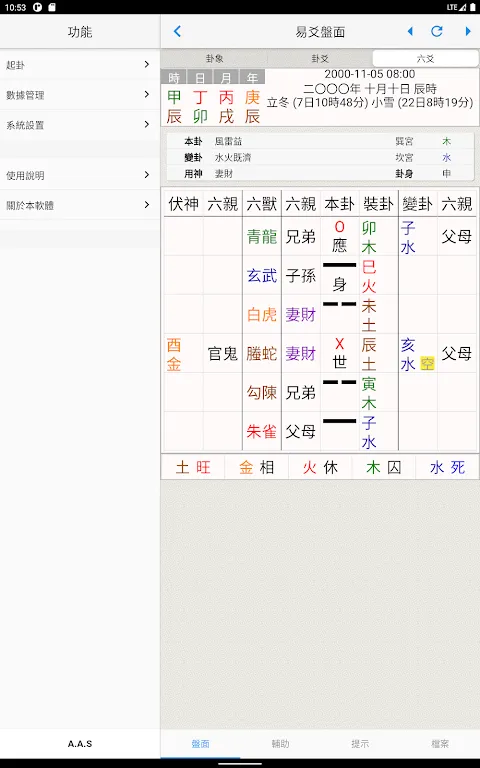
Task: Click the 時 column header
Action: coord(174,77)
